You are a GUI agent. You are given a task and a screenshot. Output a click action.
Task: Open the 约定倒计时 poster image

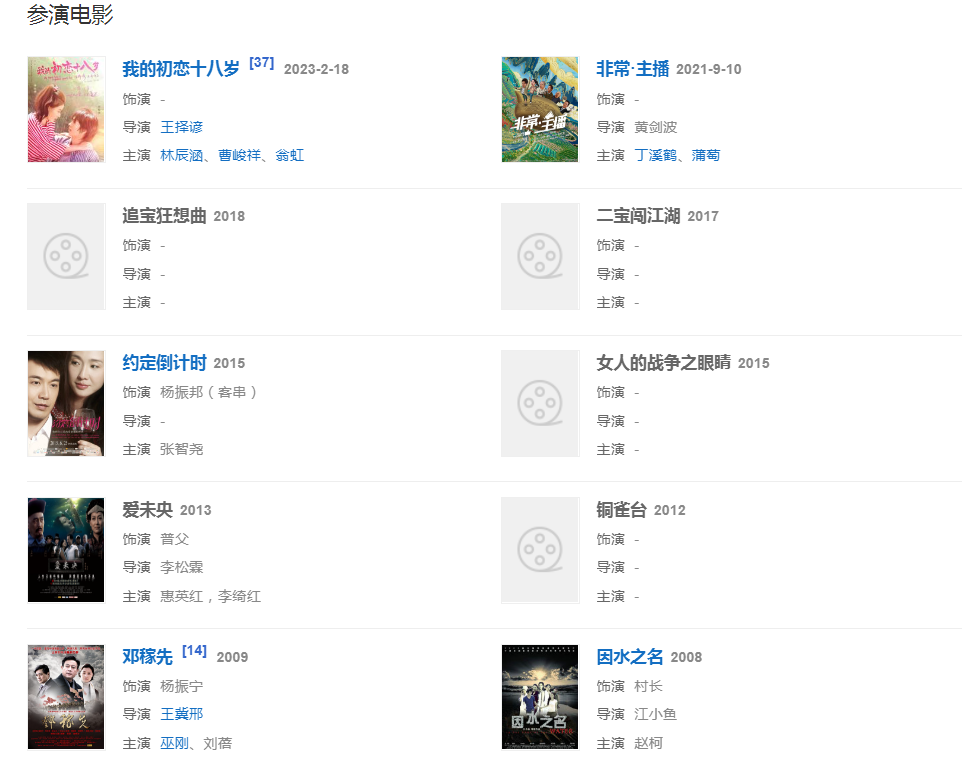click(x=66, y=403)
